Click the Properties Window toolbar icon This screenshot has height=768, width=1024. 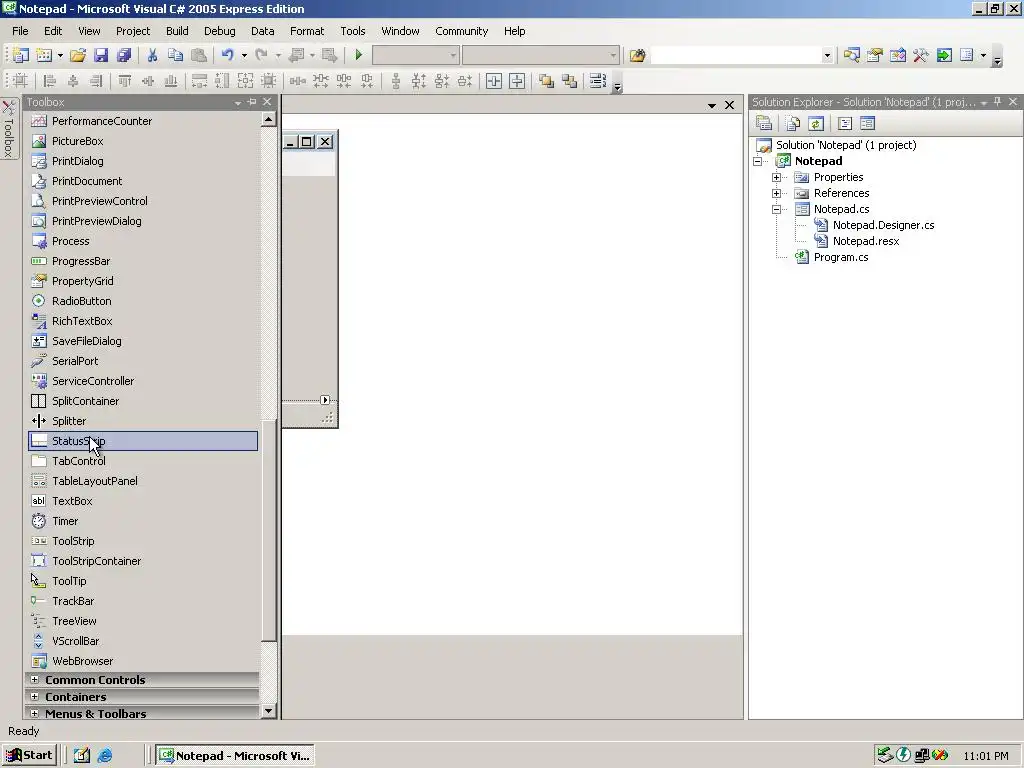pyautogui.click(x=874, y=56)
